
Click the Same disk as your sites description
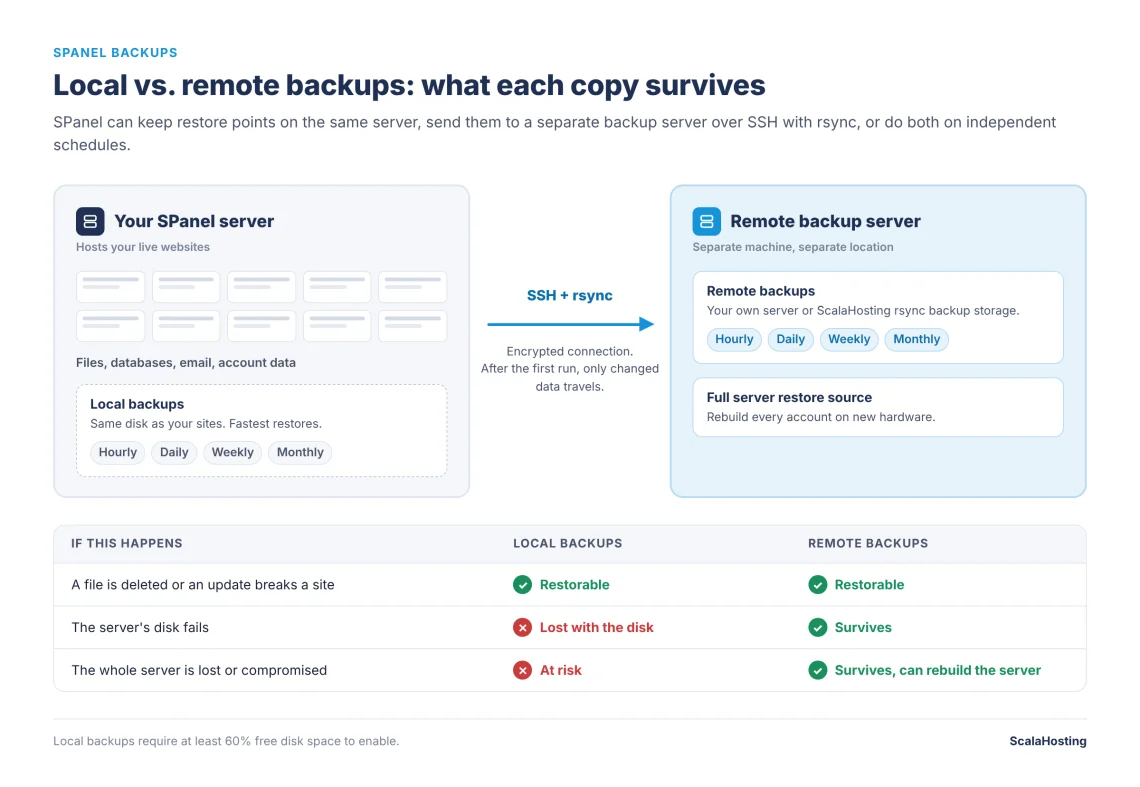pos(206,423)
